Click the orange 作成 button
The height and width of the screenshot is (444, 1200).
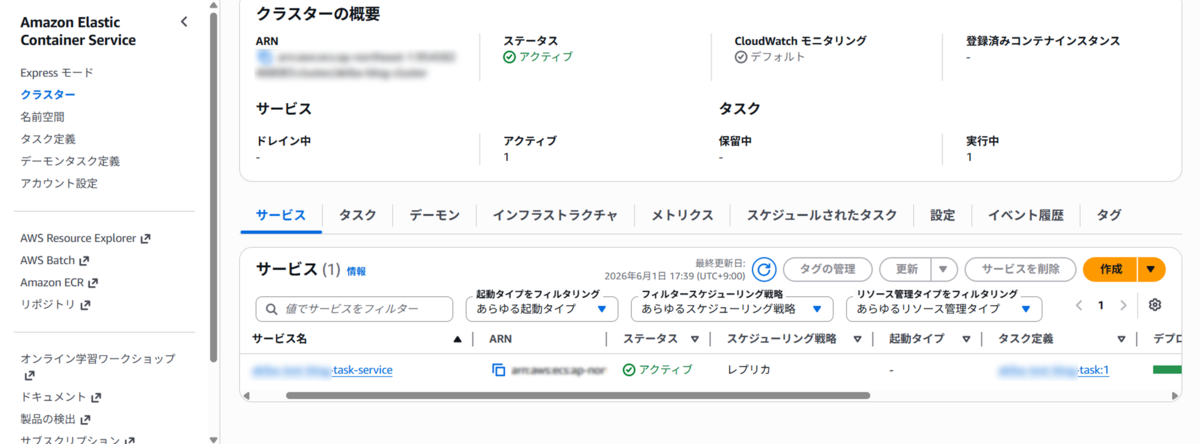[1110, 269]
